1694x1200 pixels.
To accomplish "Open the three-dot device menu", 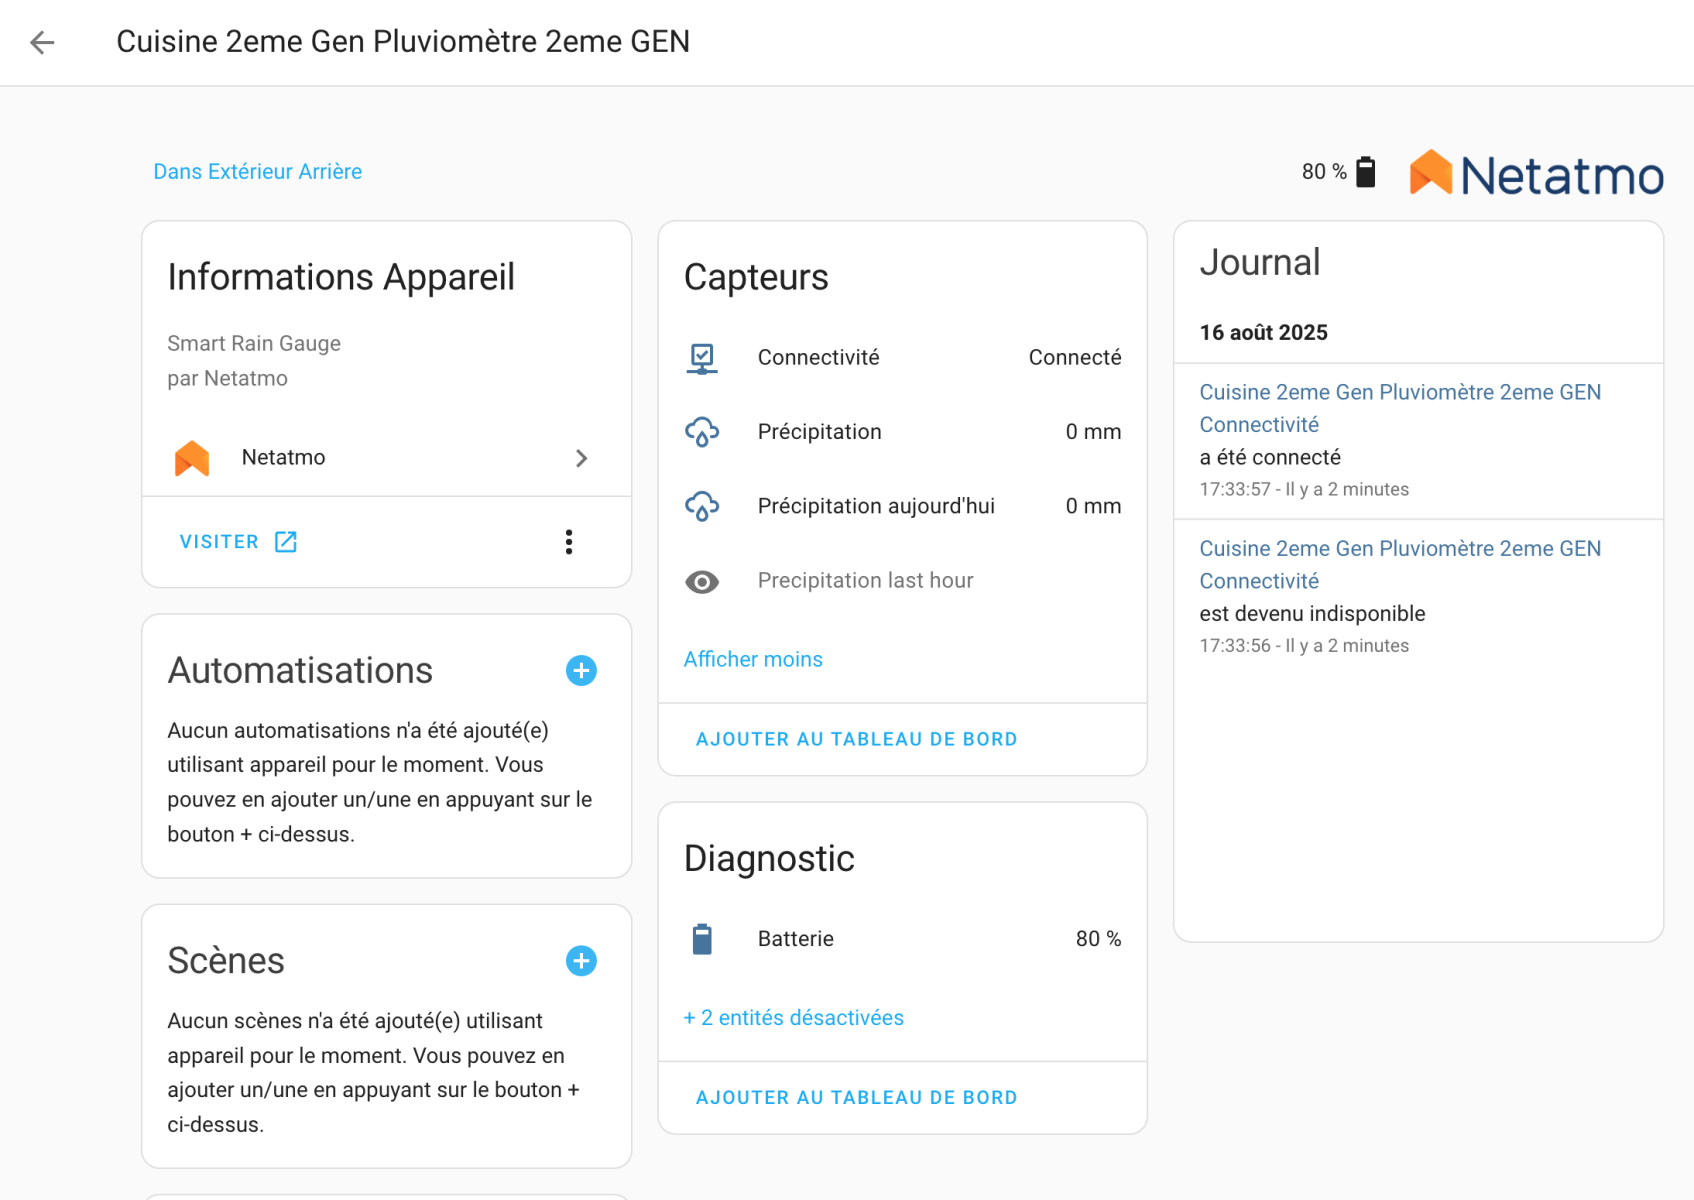I will [569, 542].
